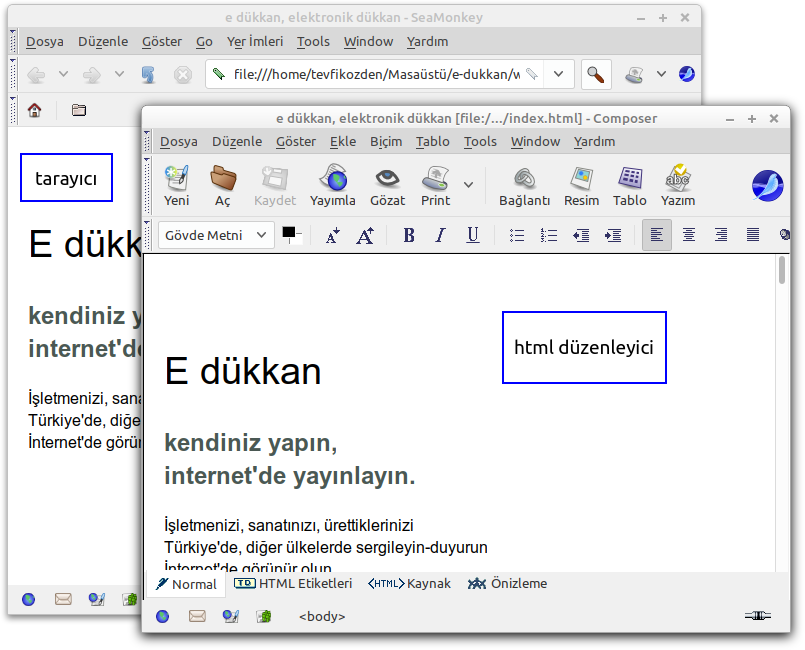The width and height of the screenshot is (805, 650).
Task: Click the browser search magnifier button
Action: coord(595,74)
